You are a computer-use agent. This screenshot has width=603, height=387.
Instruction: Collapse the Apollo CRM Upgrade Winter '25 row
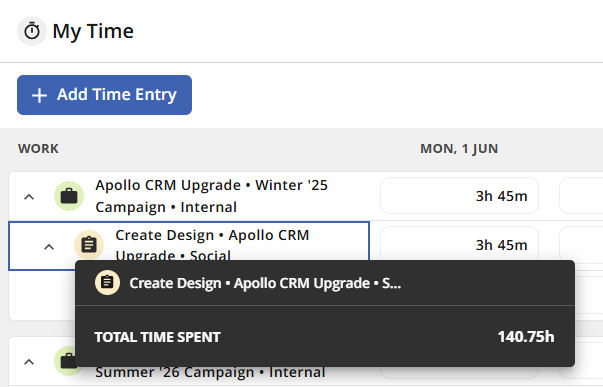pos(29,197)
